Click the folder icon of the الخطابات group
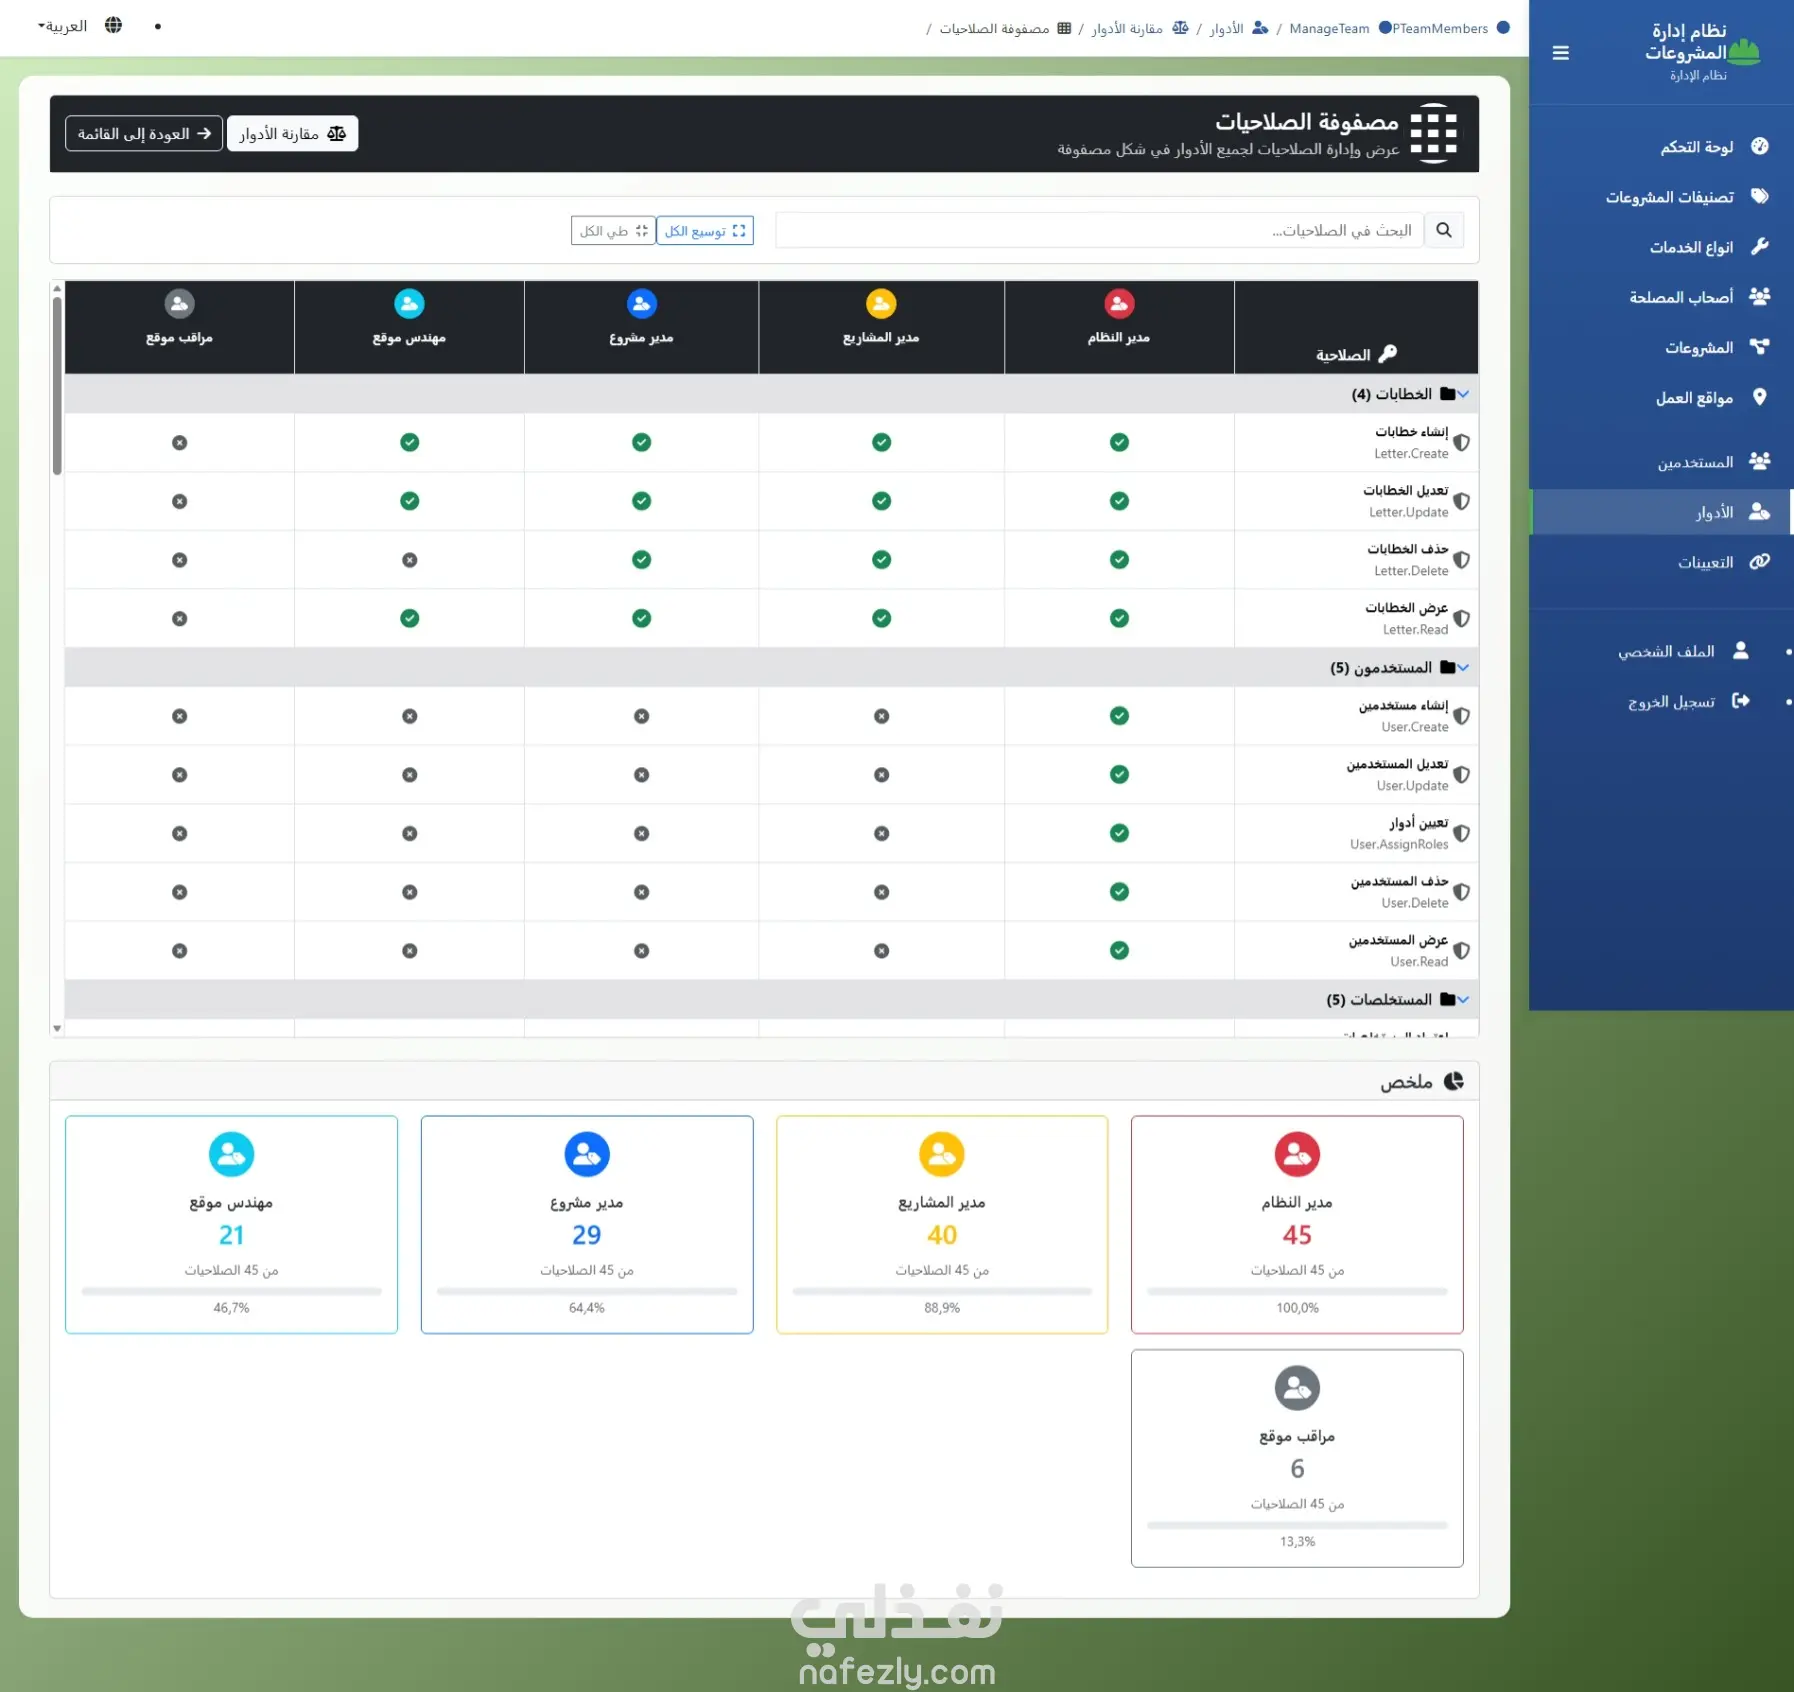 pos(1448,394)
